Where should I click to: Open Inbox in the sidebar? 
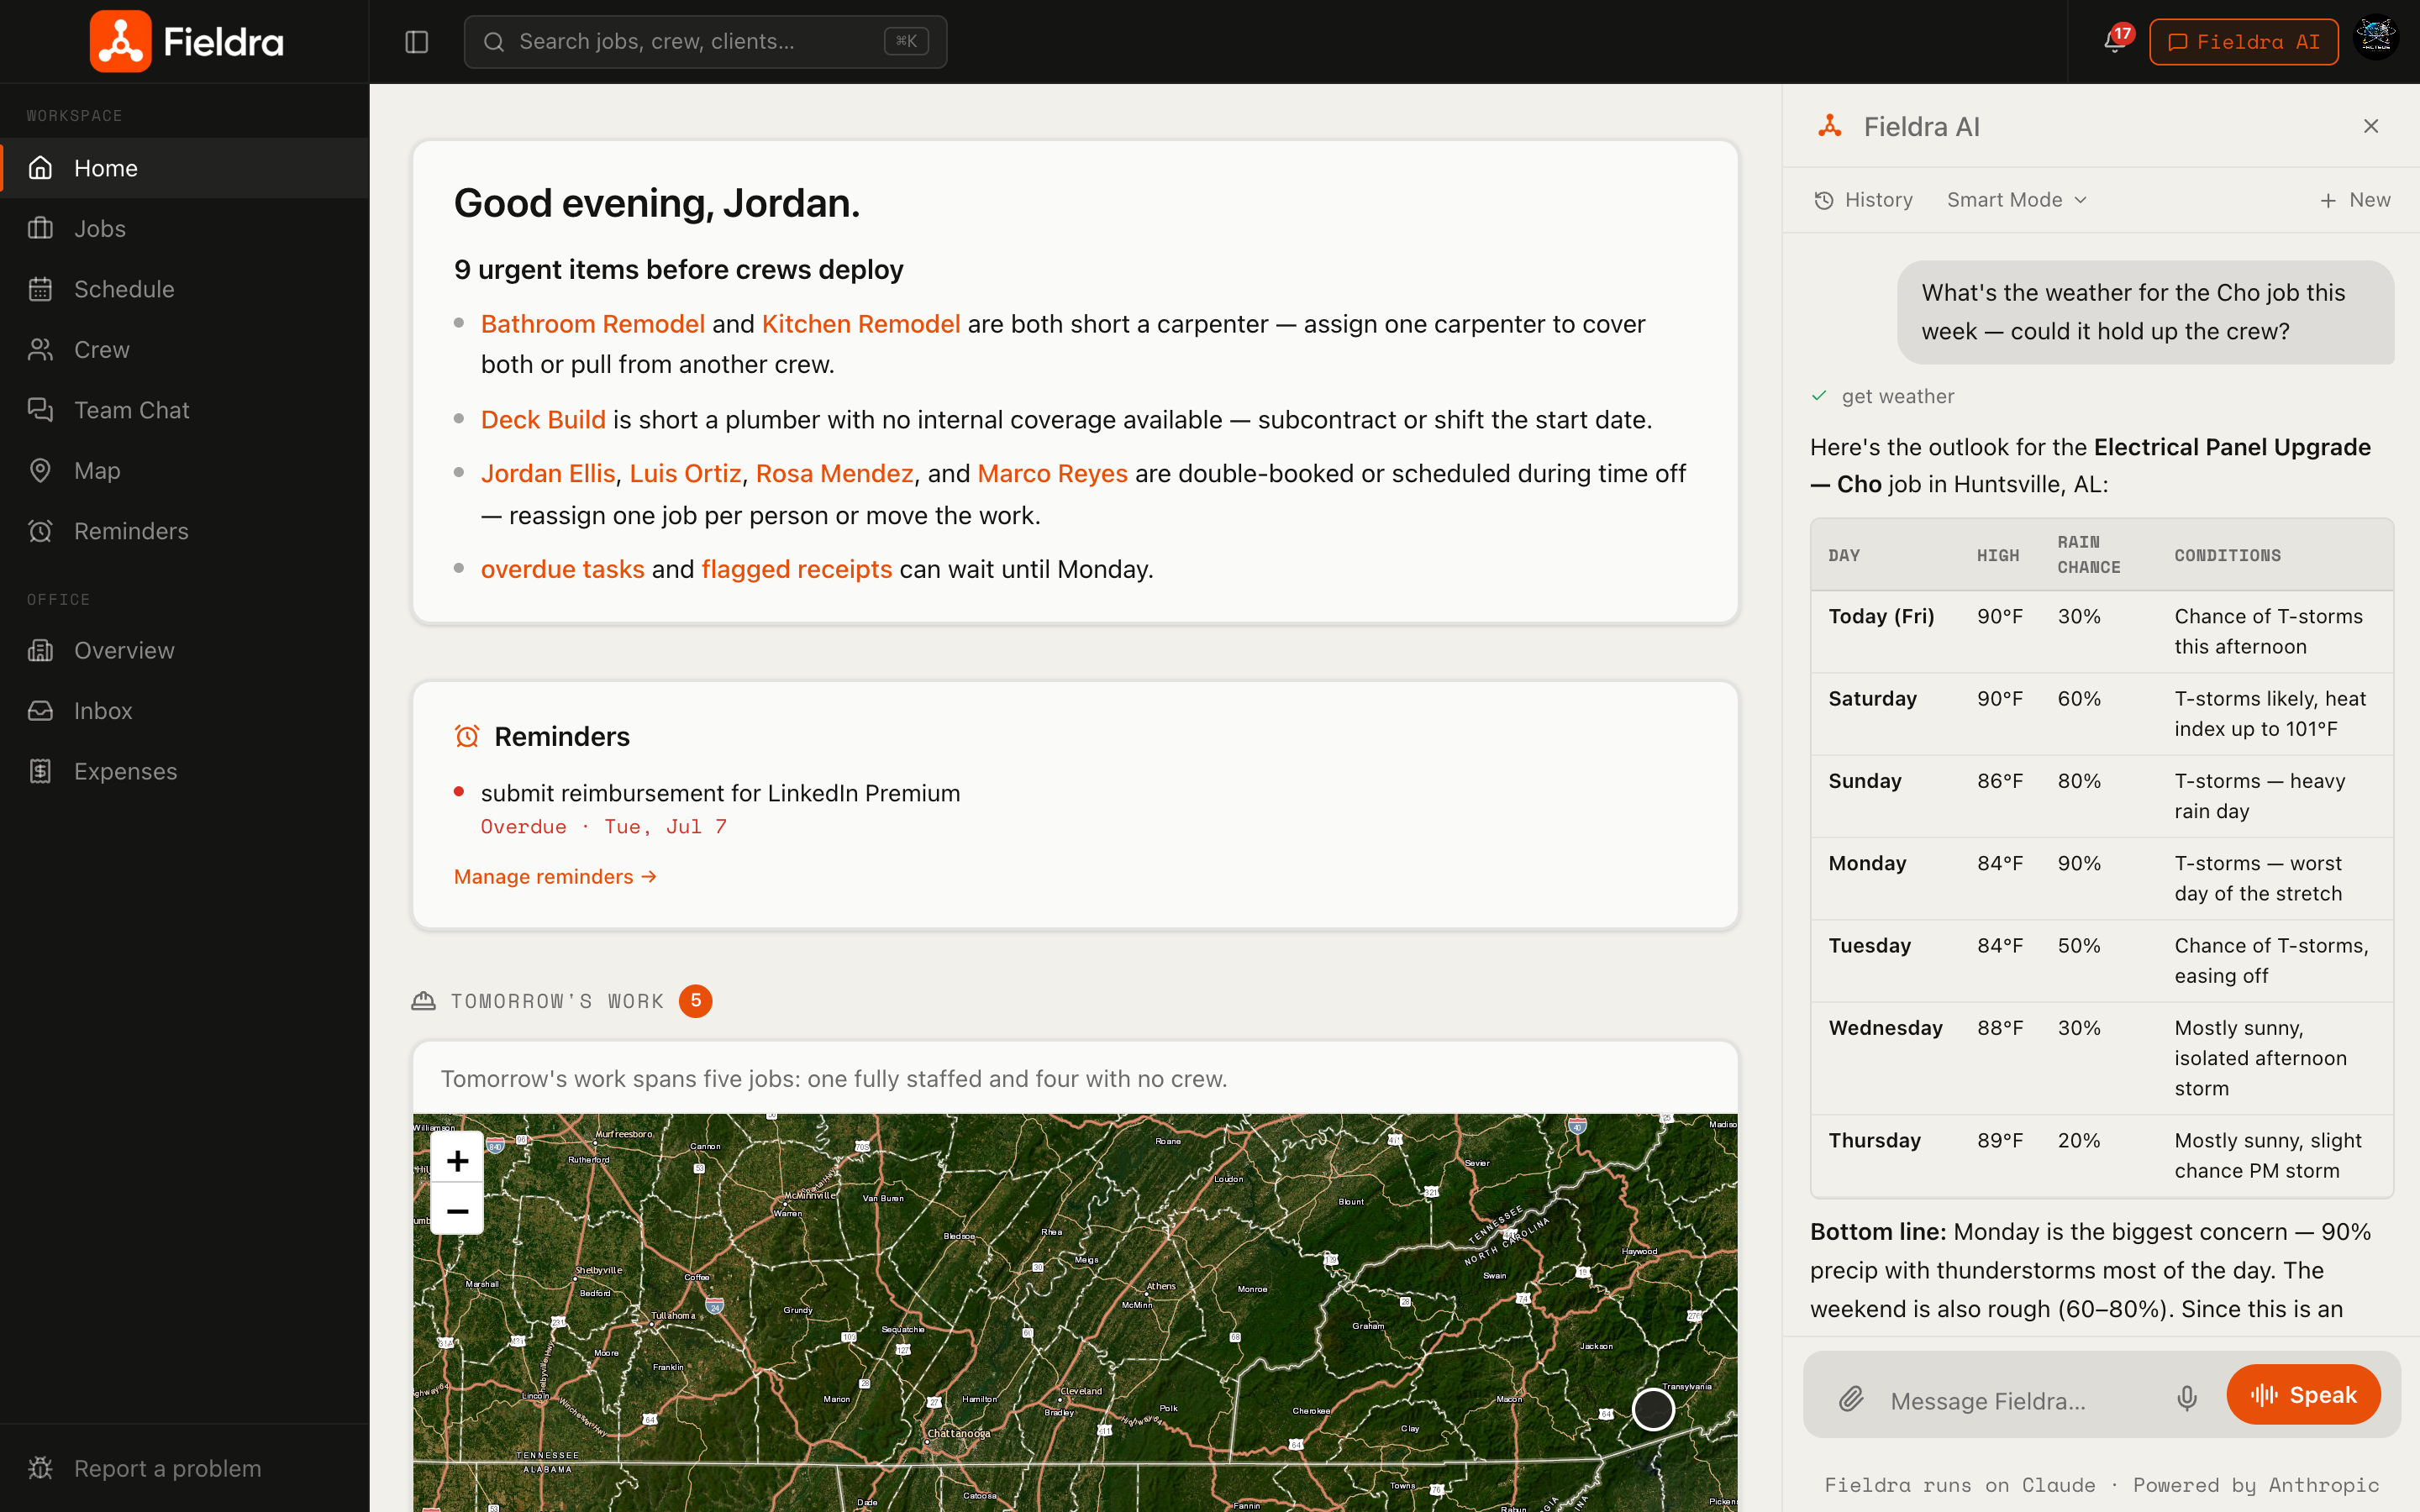pyautogui.click(x=184, y=711)
